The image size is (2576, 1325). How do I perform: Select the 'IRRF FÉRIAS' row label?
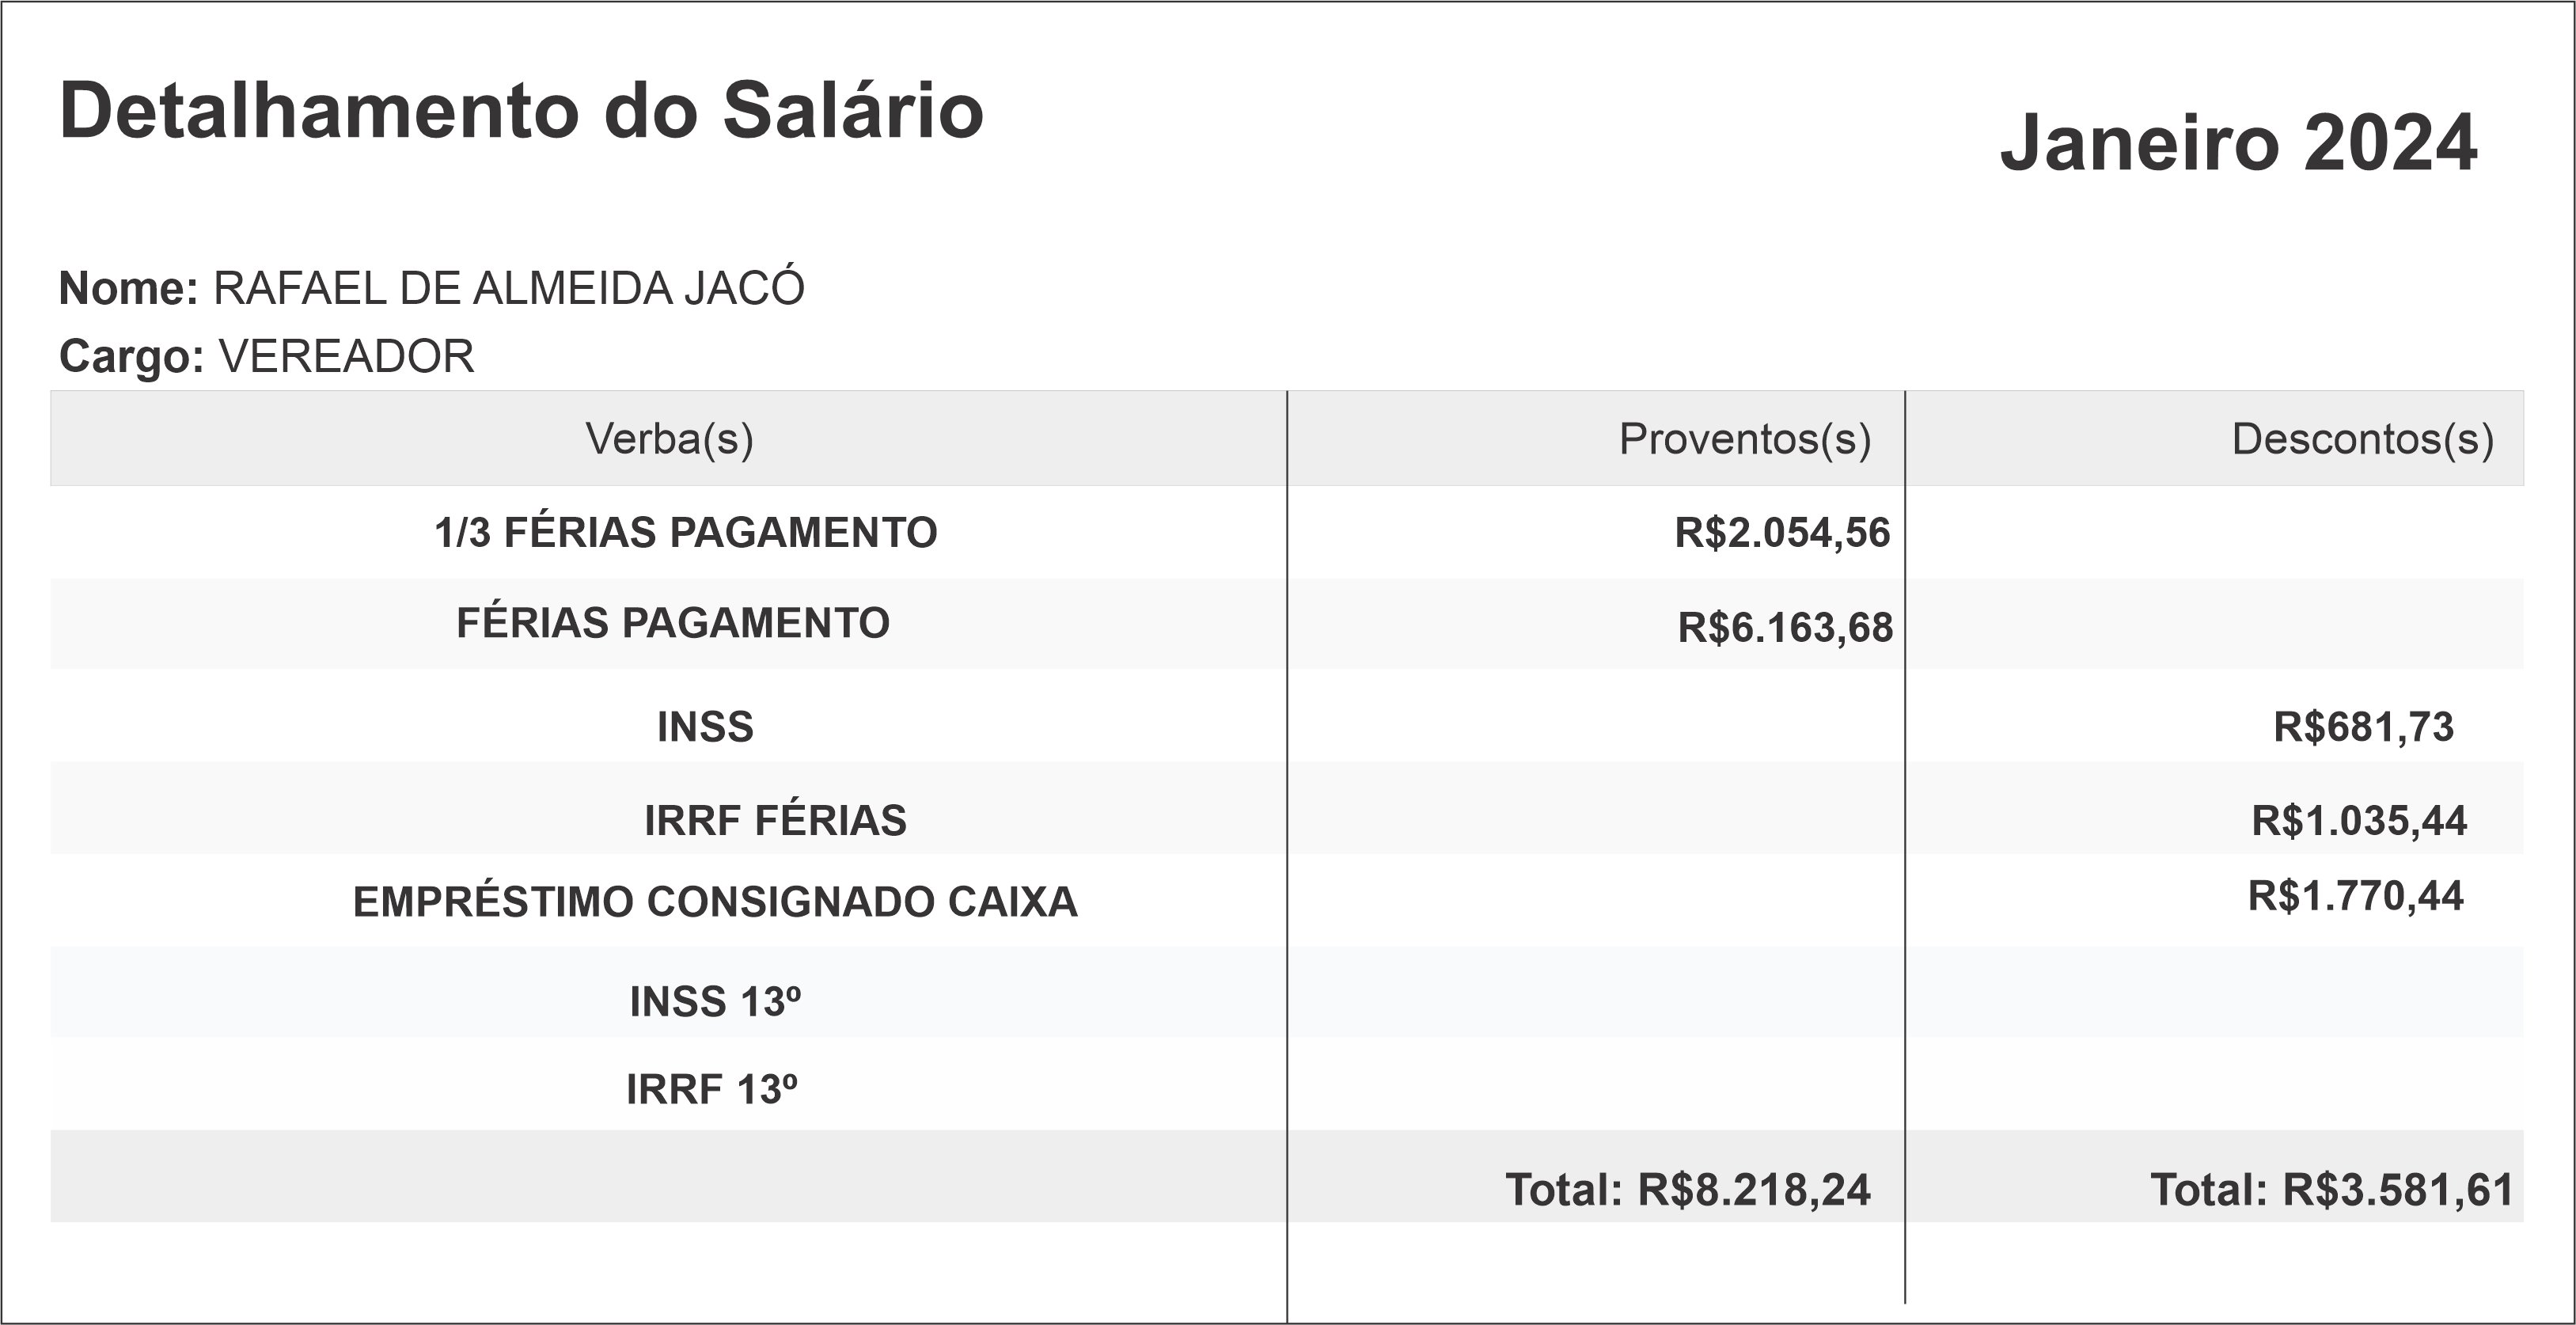point(775,821)
